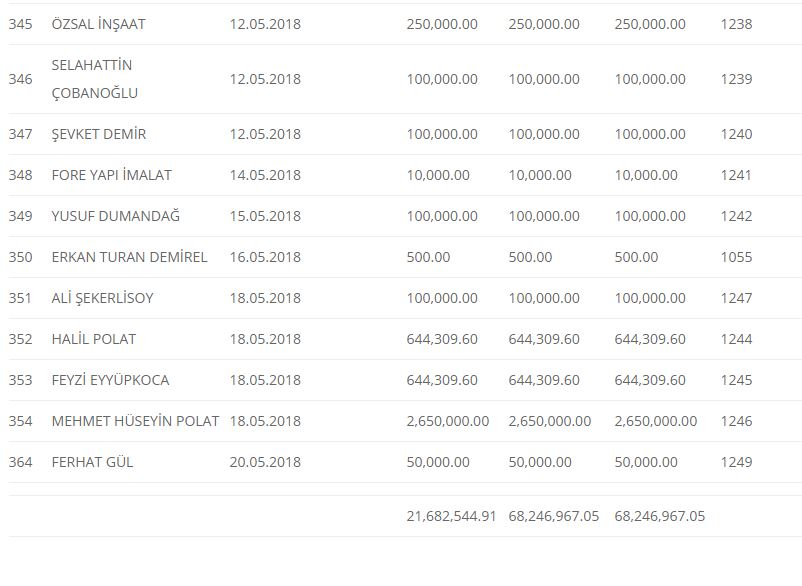
Task: Click the date 16.05.2018
Action: 265,257
